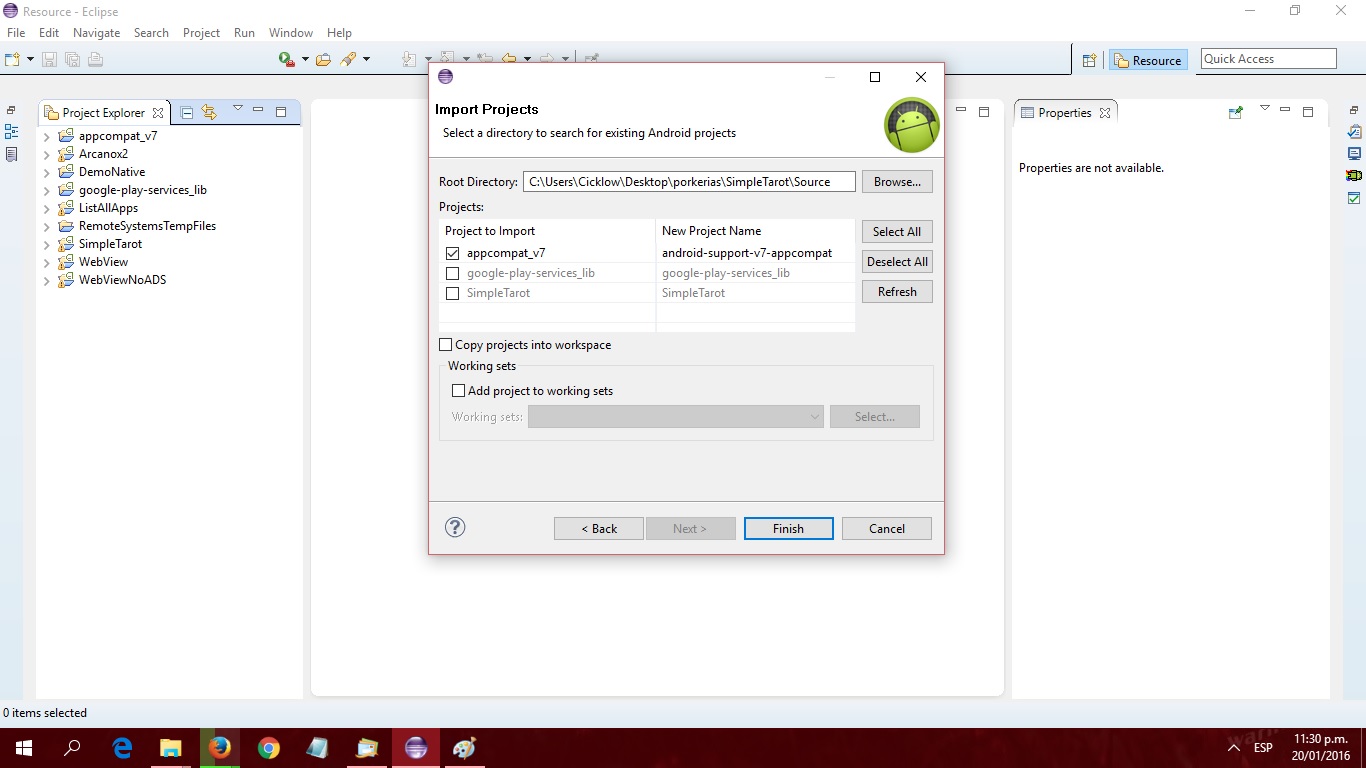Open the Edit menu

pos(49,33)
